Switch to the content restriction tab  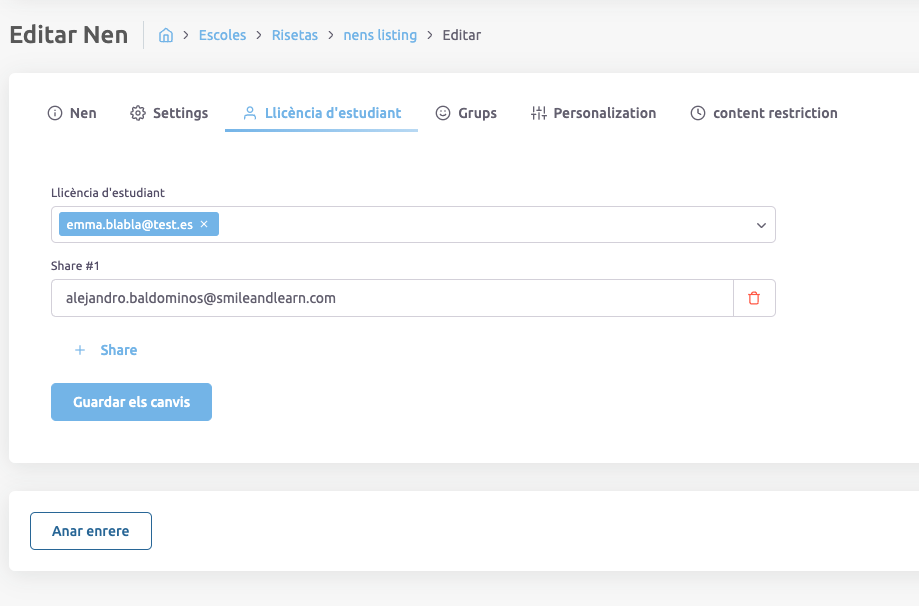(x=764, y=113)
